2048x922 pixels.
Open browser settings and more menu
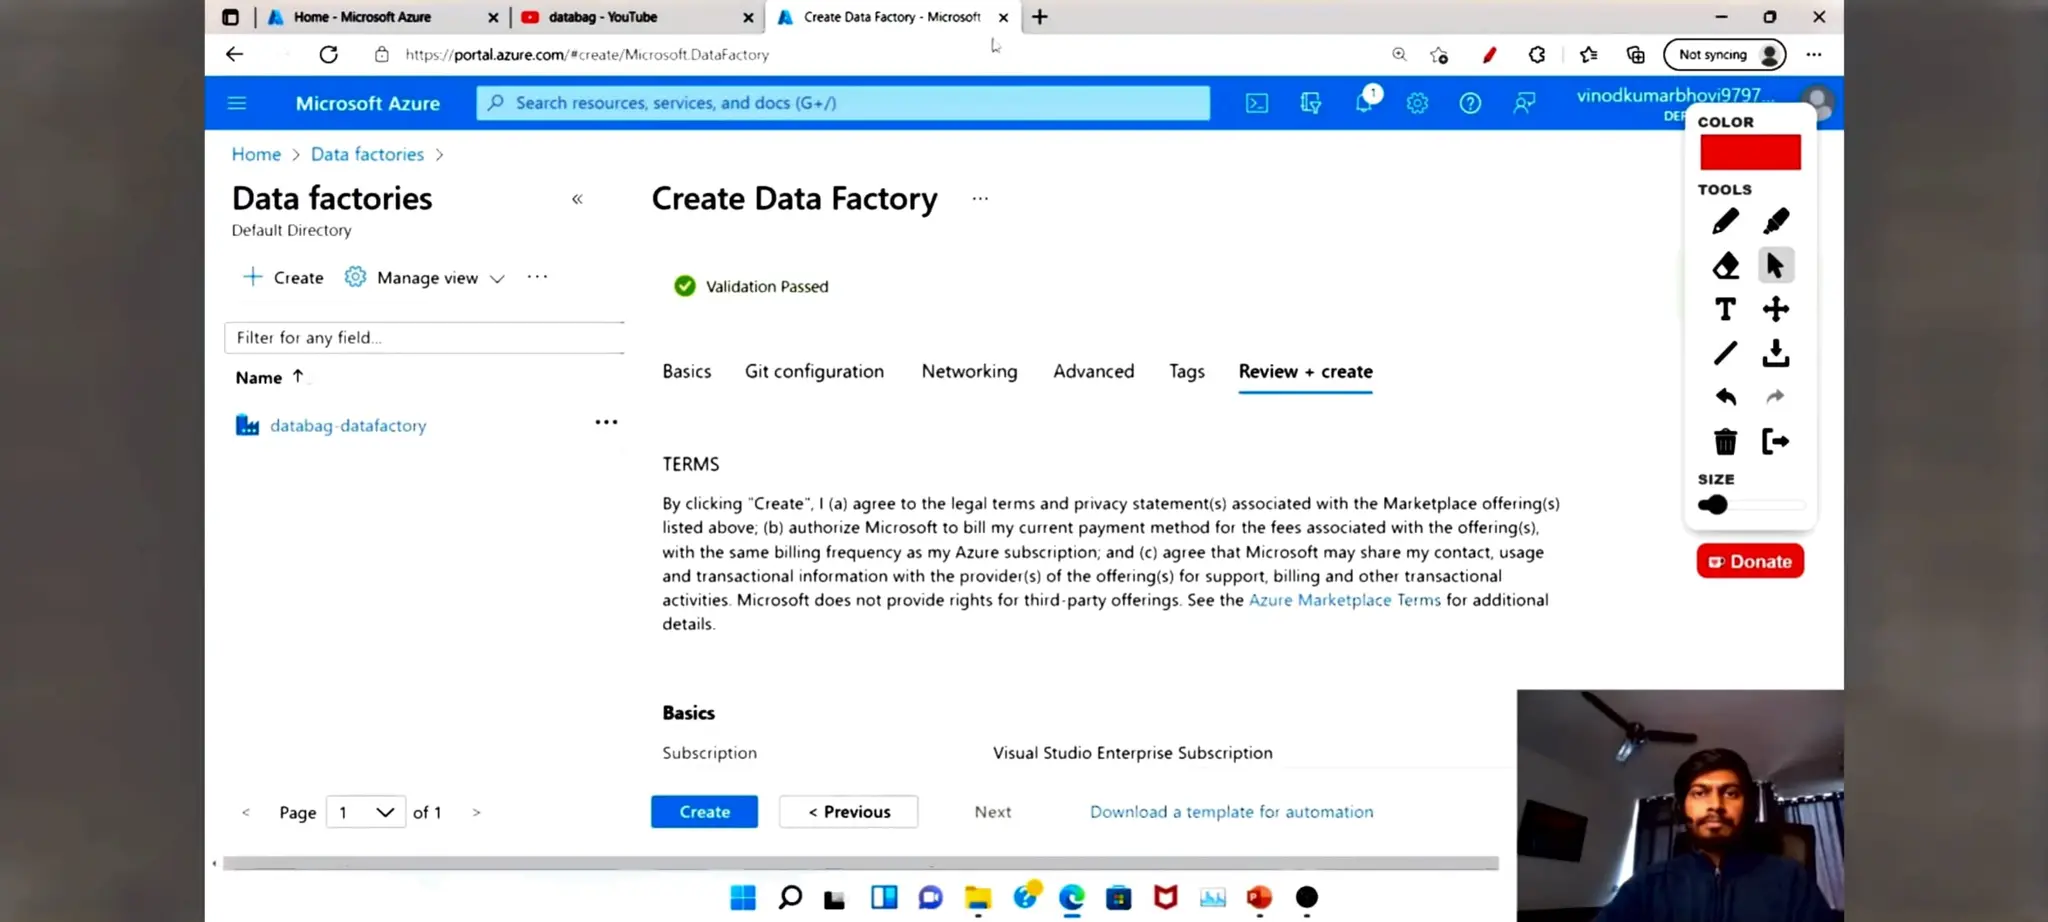pyautogui.click(x=1814, y=54)
